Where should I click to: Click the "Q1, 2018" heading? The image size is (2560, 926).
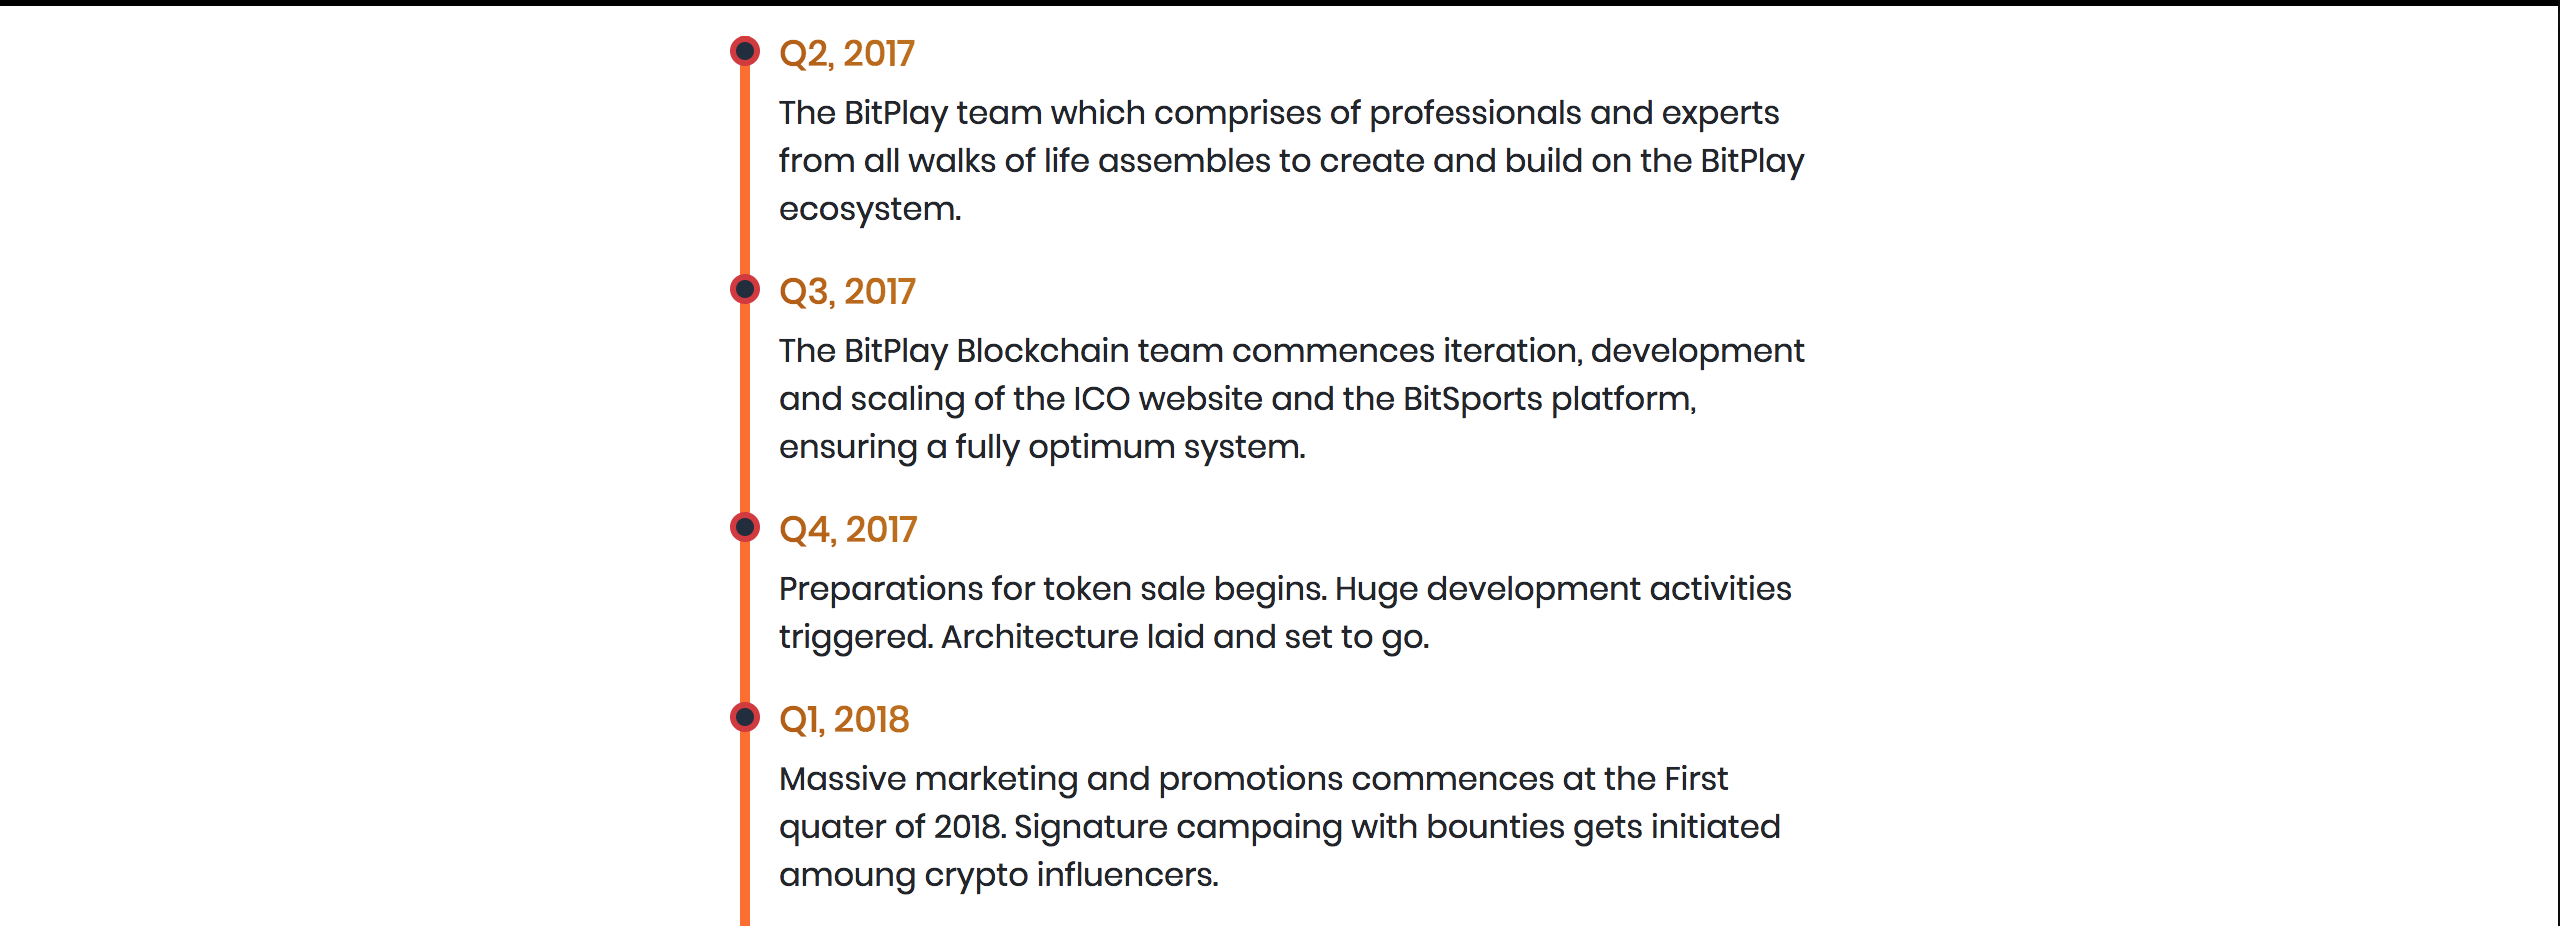844,719
